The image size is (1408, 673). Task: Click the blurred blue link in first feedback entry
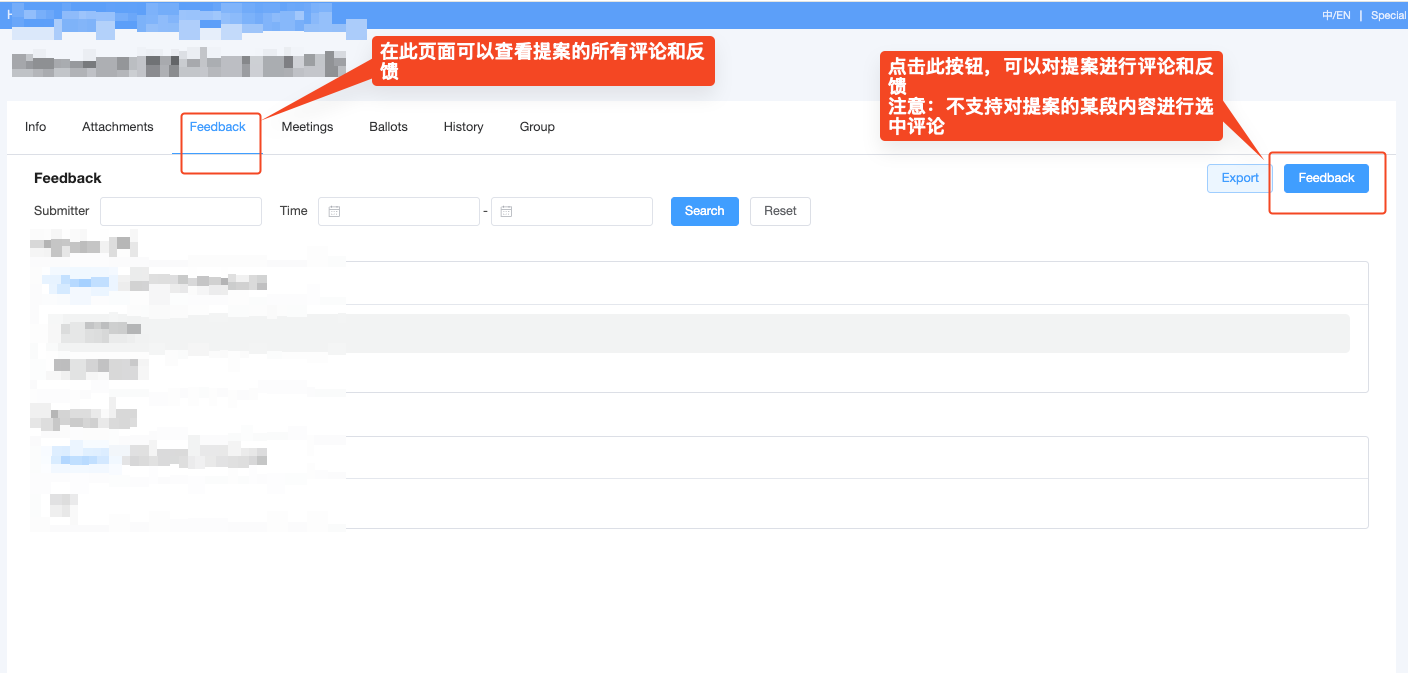tap(82, 283)
